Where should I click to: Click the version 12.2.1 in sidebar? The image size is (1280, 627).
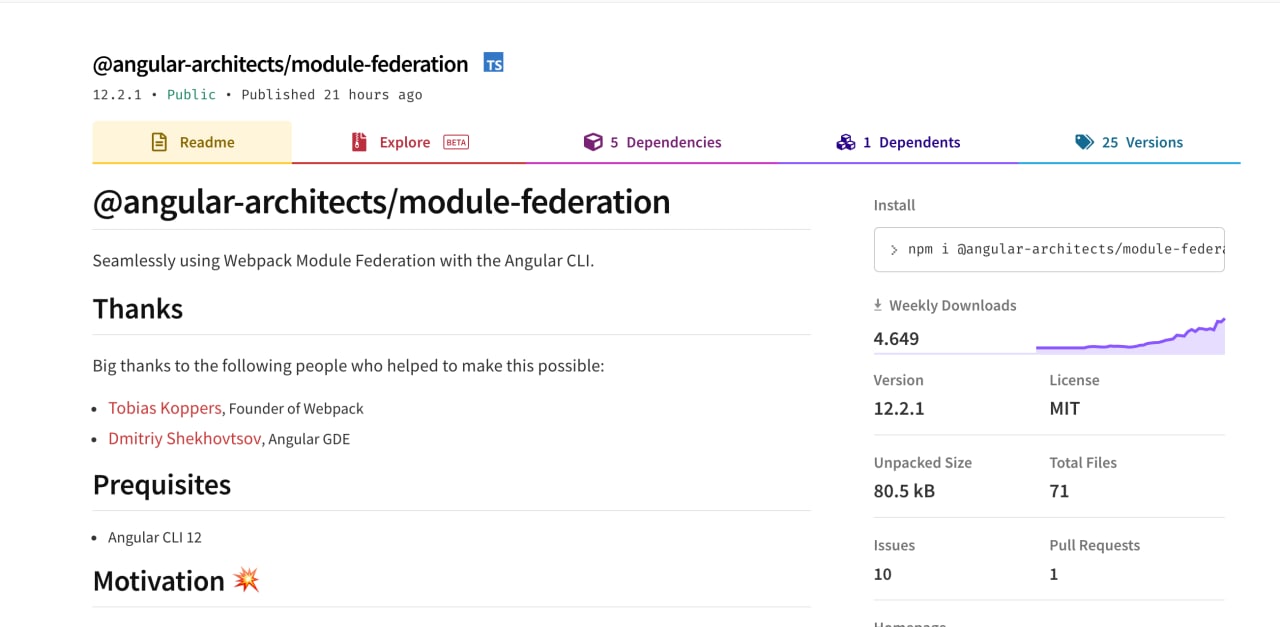[x=898, y=408]
